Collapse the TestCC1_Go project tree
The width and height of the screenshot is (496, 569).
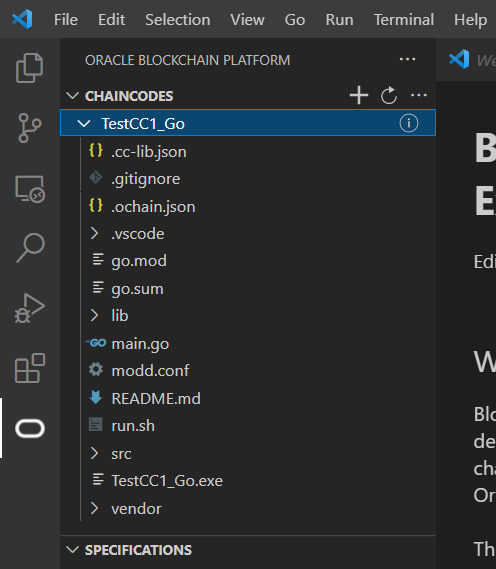point(84,123)
